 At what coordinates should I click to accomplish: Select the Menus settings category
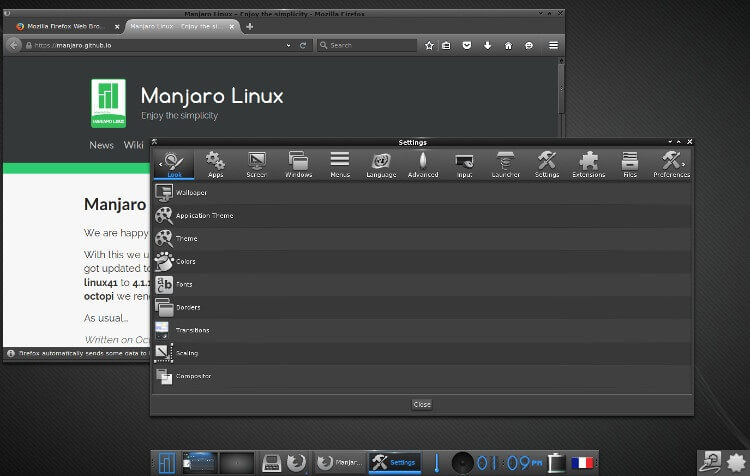coord(340,164)
